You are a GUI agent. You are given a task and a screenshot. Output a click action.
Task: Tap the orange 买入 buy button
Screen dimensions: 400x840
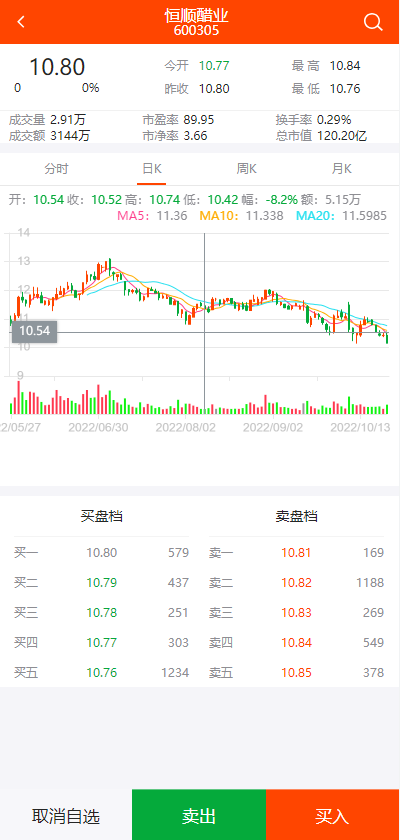coord(333,815)
